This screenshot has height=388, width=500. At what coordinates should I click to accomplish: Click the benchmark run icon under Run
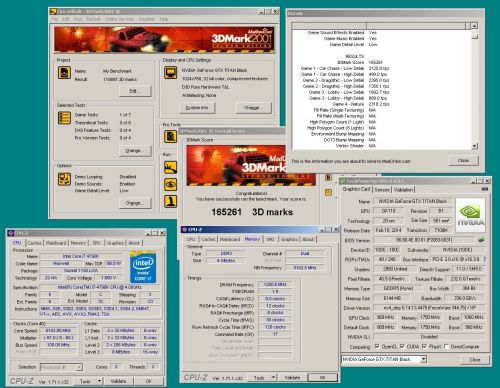pyautogui.click(x=170, y=167)
